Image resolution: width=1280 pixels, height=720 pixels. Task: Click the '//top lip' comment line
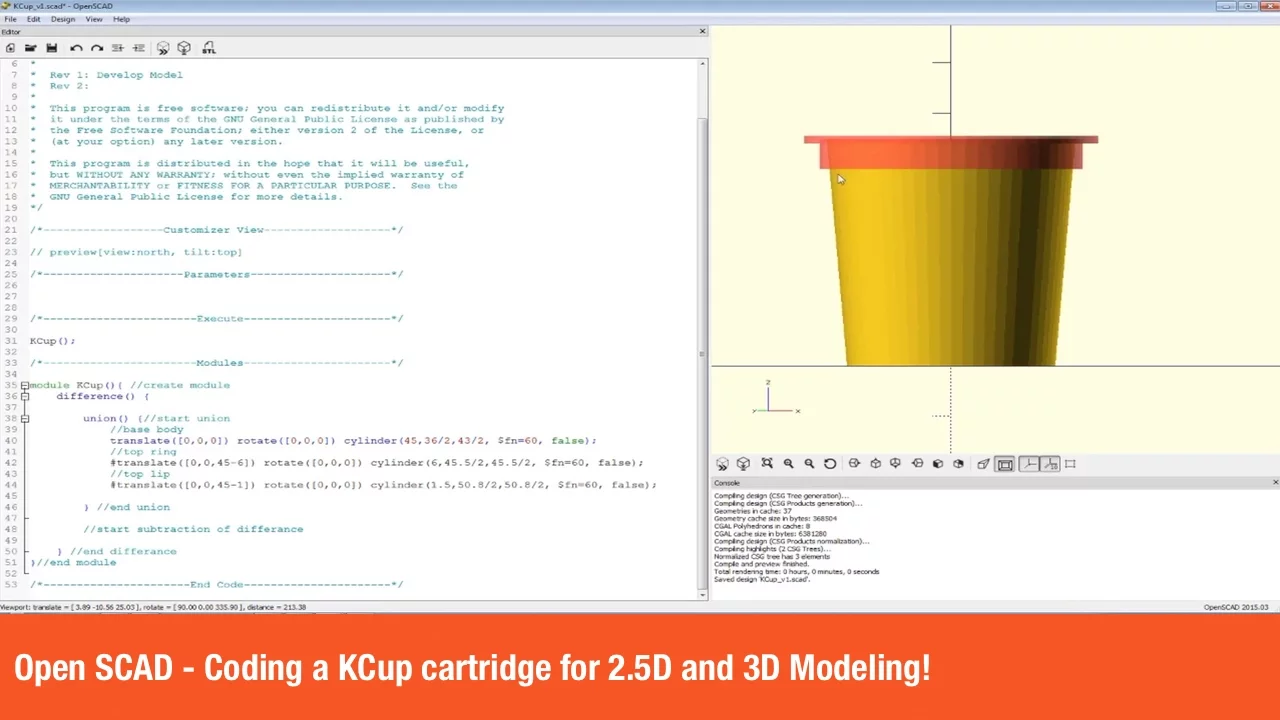tap(140, 474)
